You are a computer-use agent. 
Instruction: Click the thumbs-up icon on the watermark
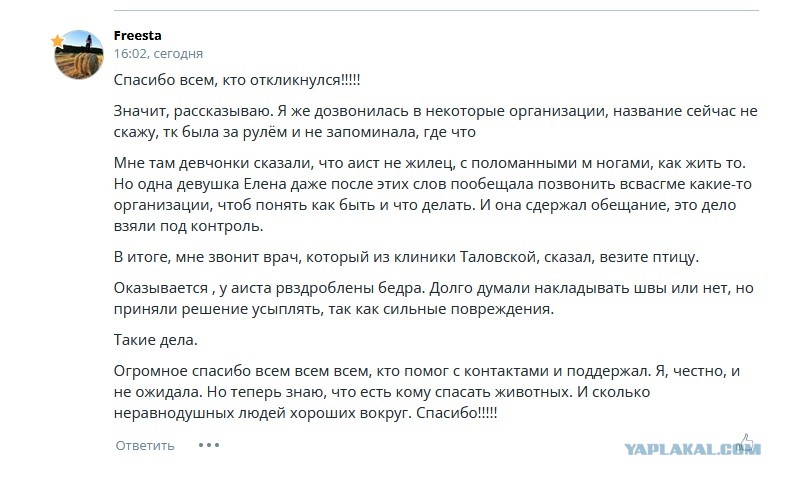pyautogui.click(x=746, y=441)
